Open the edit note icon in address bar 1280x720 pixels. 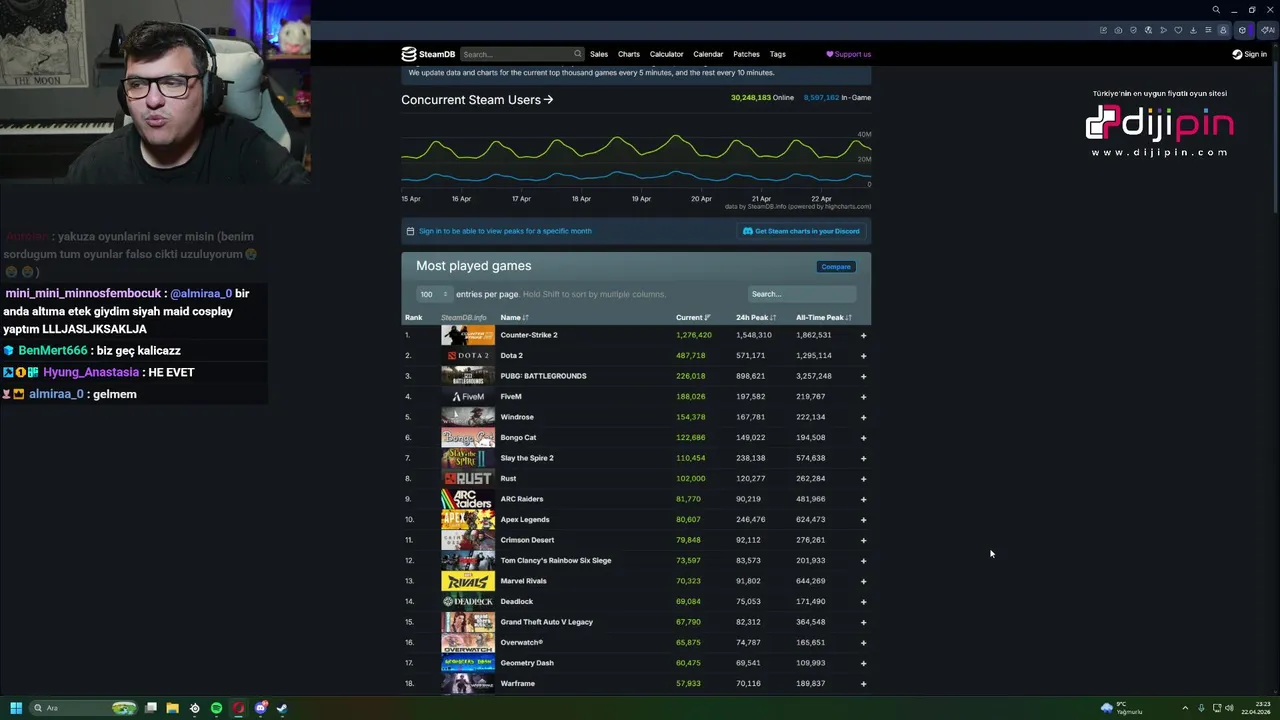coord(1103,30)
